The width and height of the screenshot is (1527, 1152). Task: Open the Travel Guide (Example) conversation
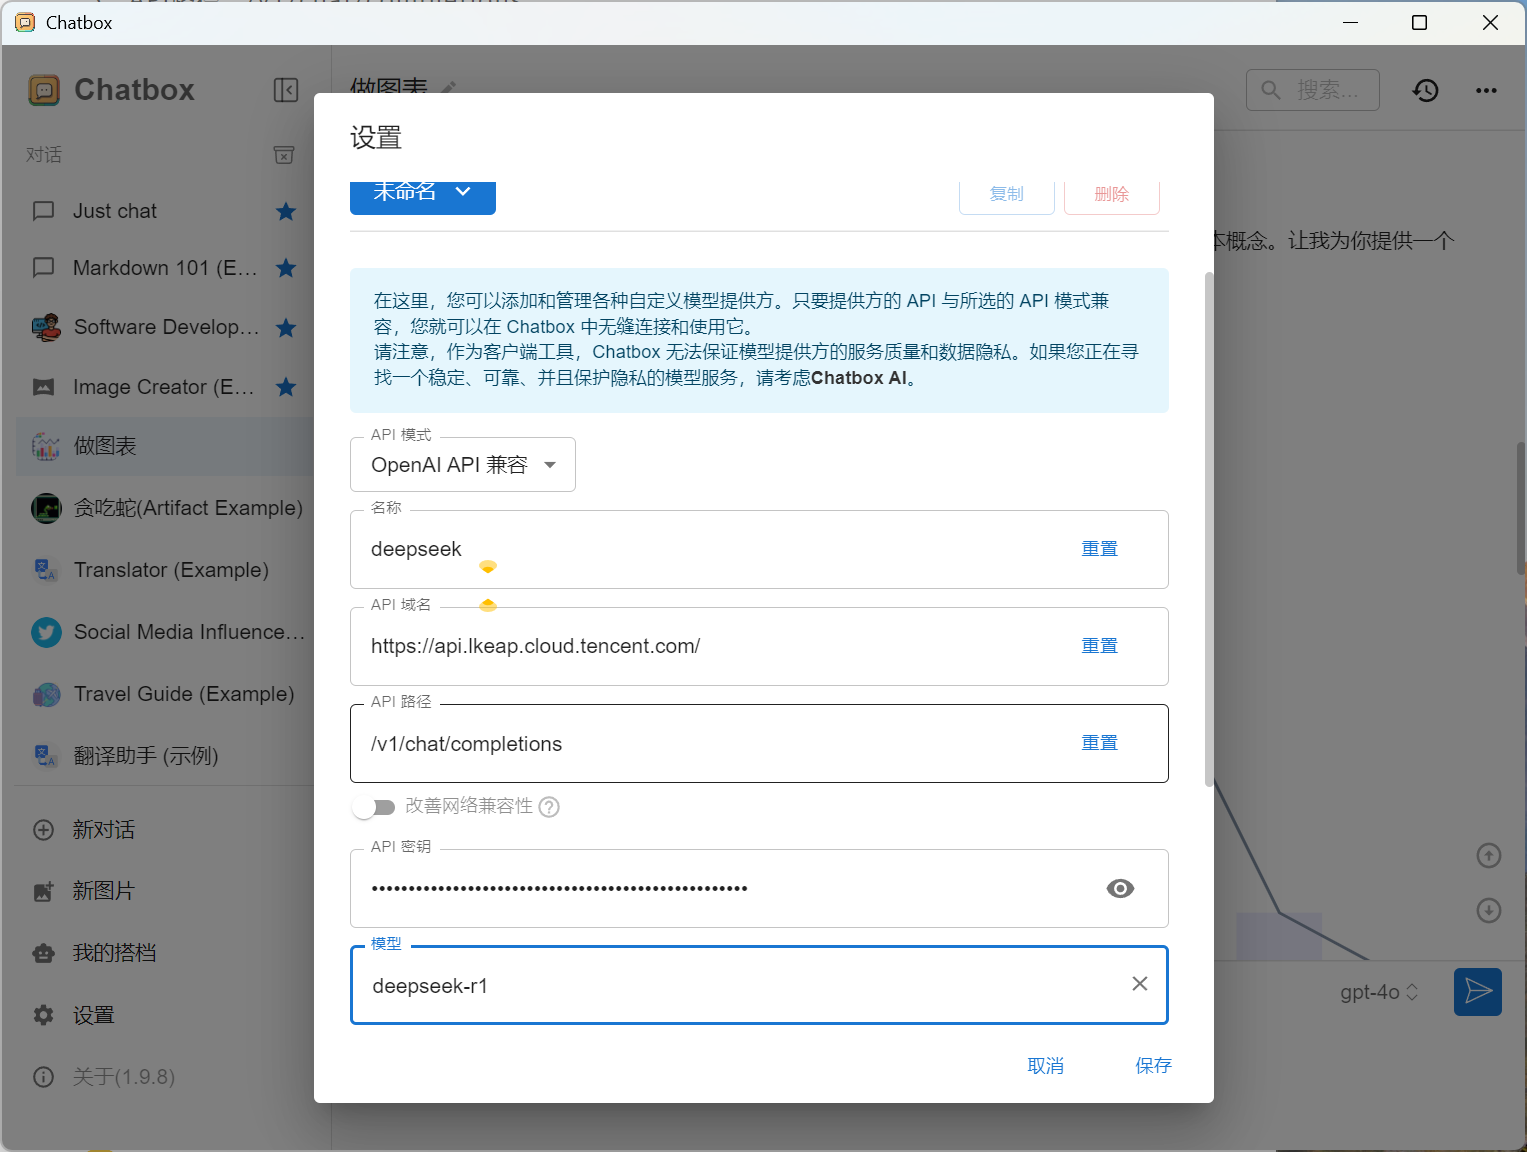166,694
